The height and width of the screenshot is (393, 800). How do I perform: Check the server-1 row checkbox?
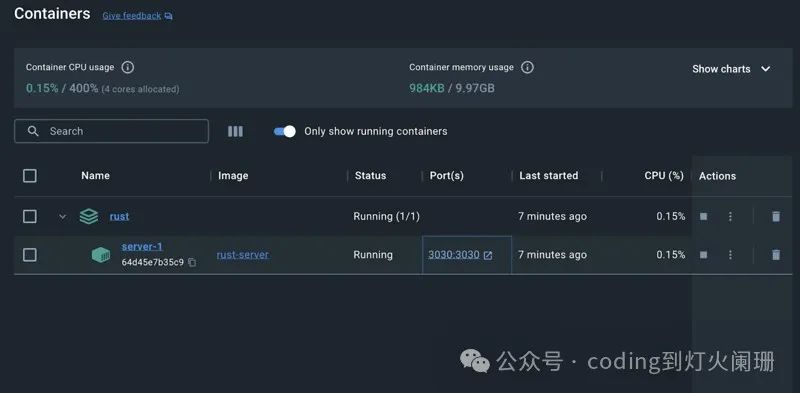click(30, 255)
